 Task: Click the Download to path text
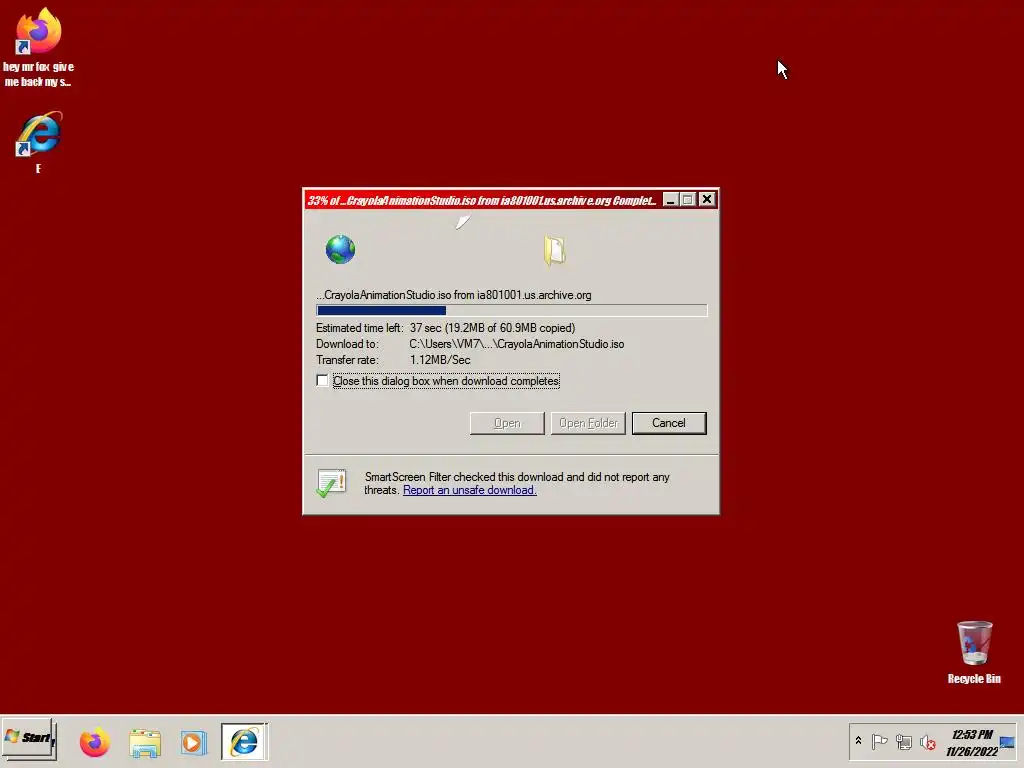[517, 344]
